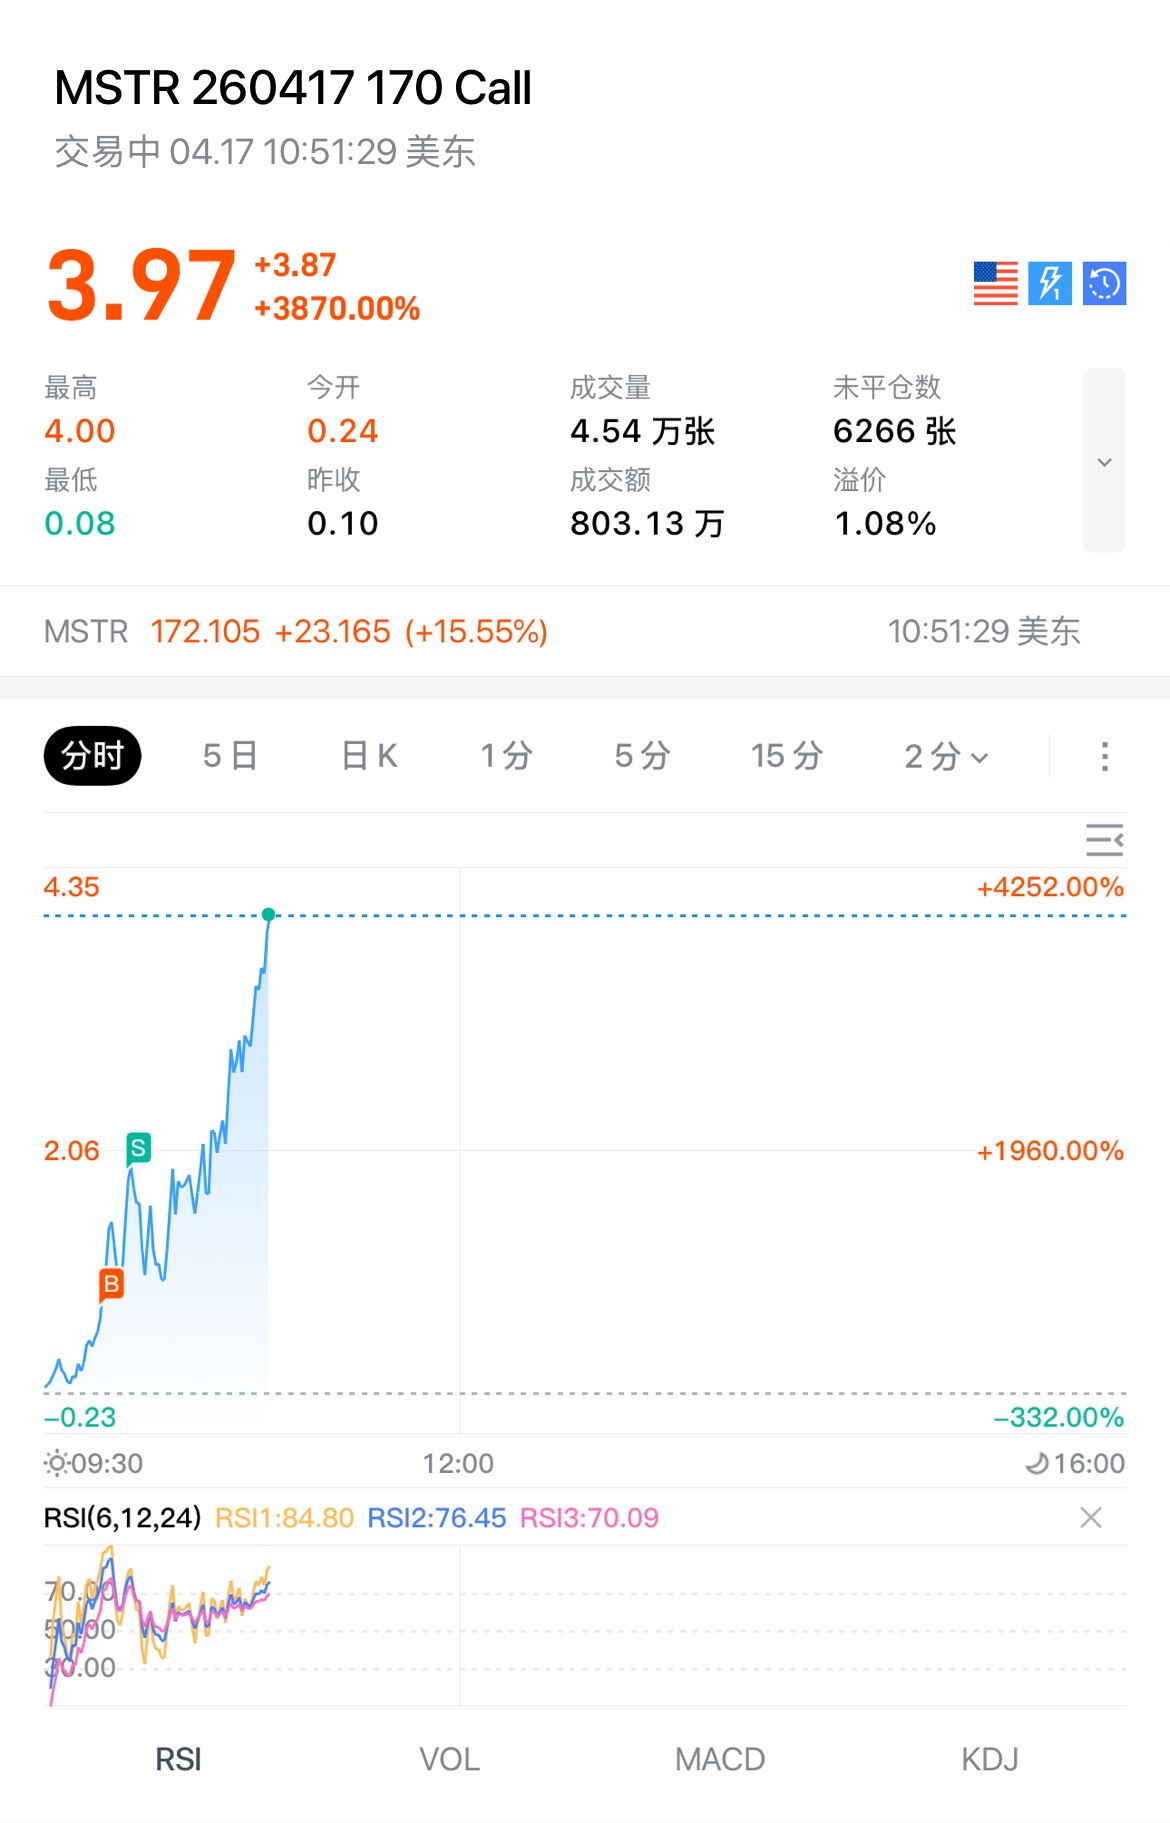1170x1823 pixels.
Task: Select the 分时 chart tab
Action: point(92,756)
